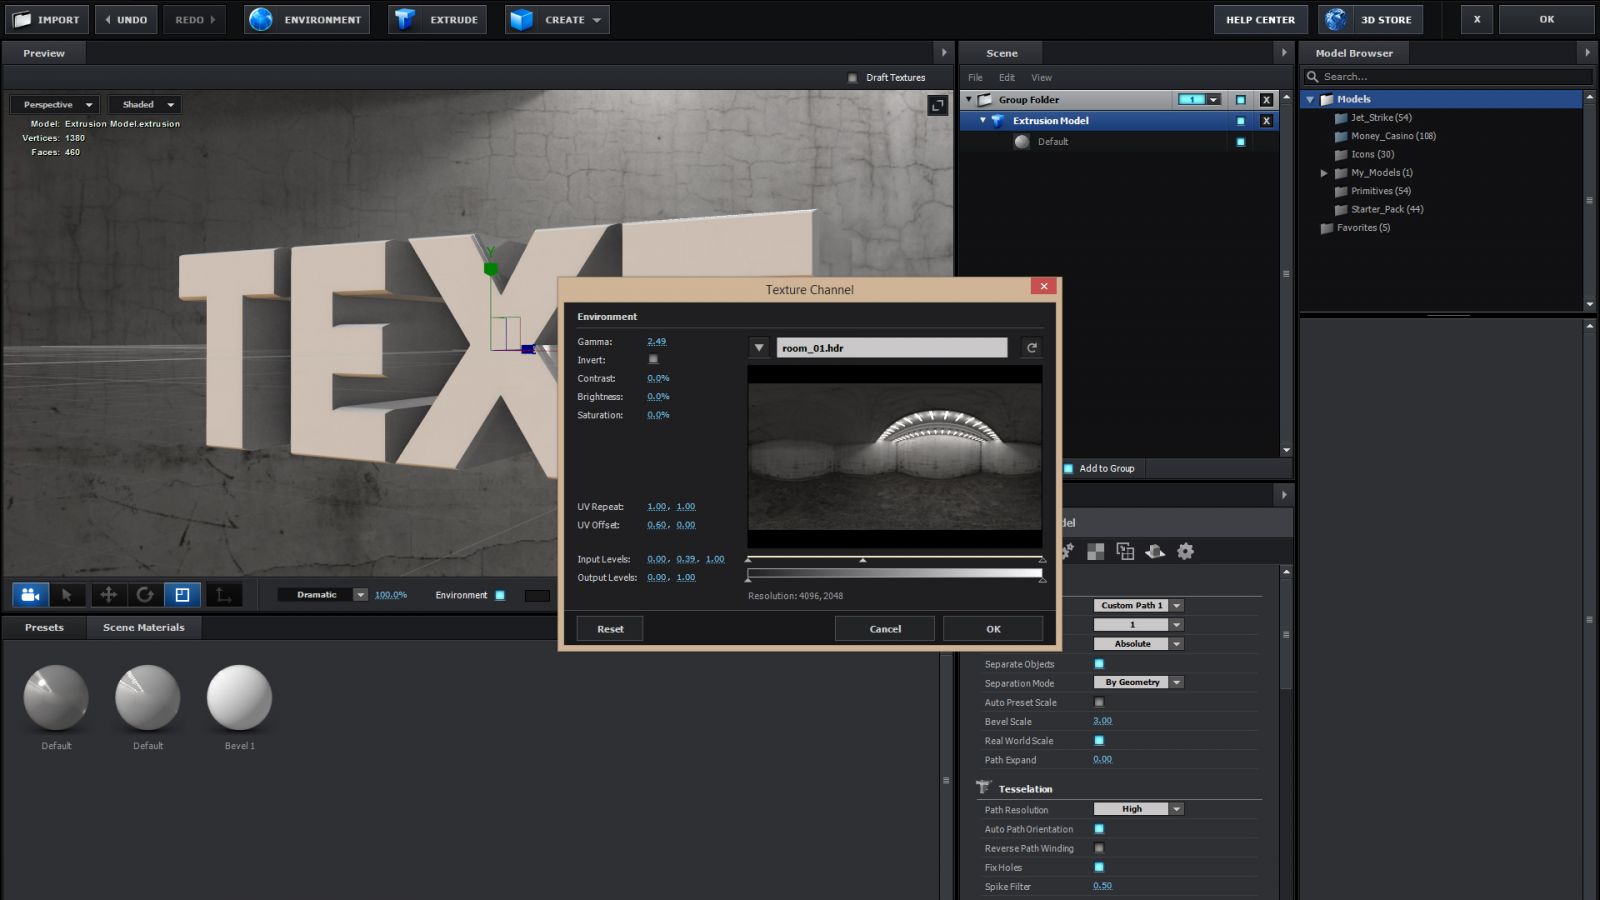Switch to the Presets tab
The width and height of the screenshot is (1600, 900).
pyautogui.click(x=44, y=627)
